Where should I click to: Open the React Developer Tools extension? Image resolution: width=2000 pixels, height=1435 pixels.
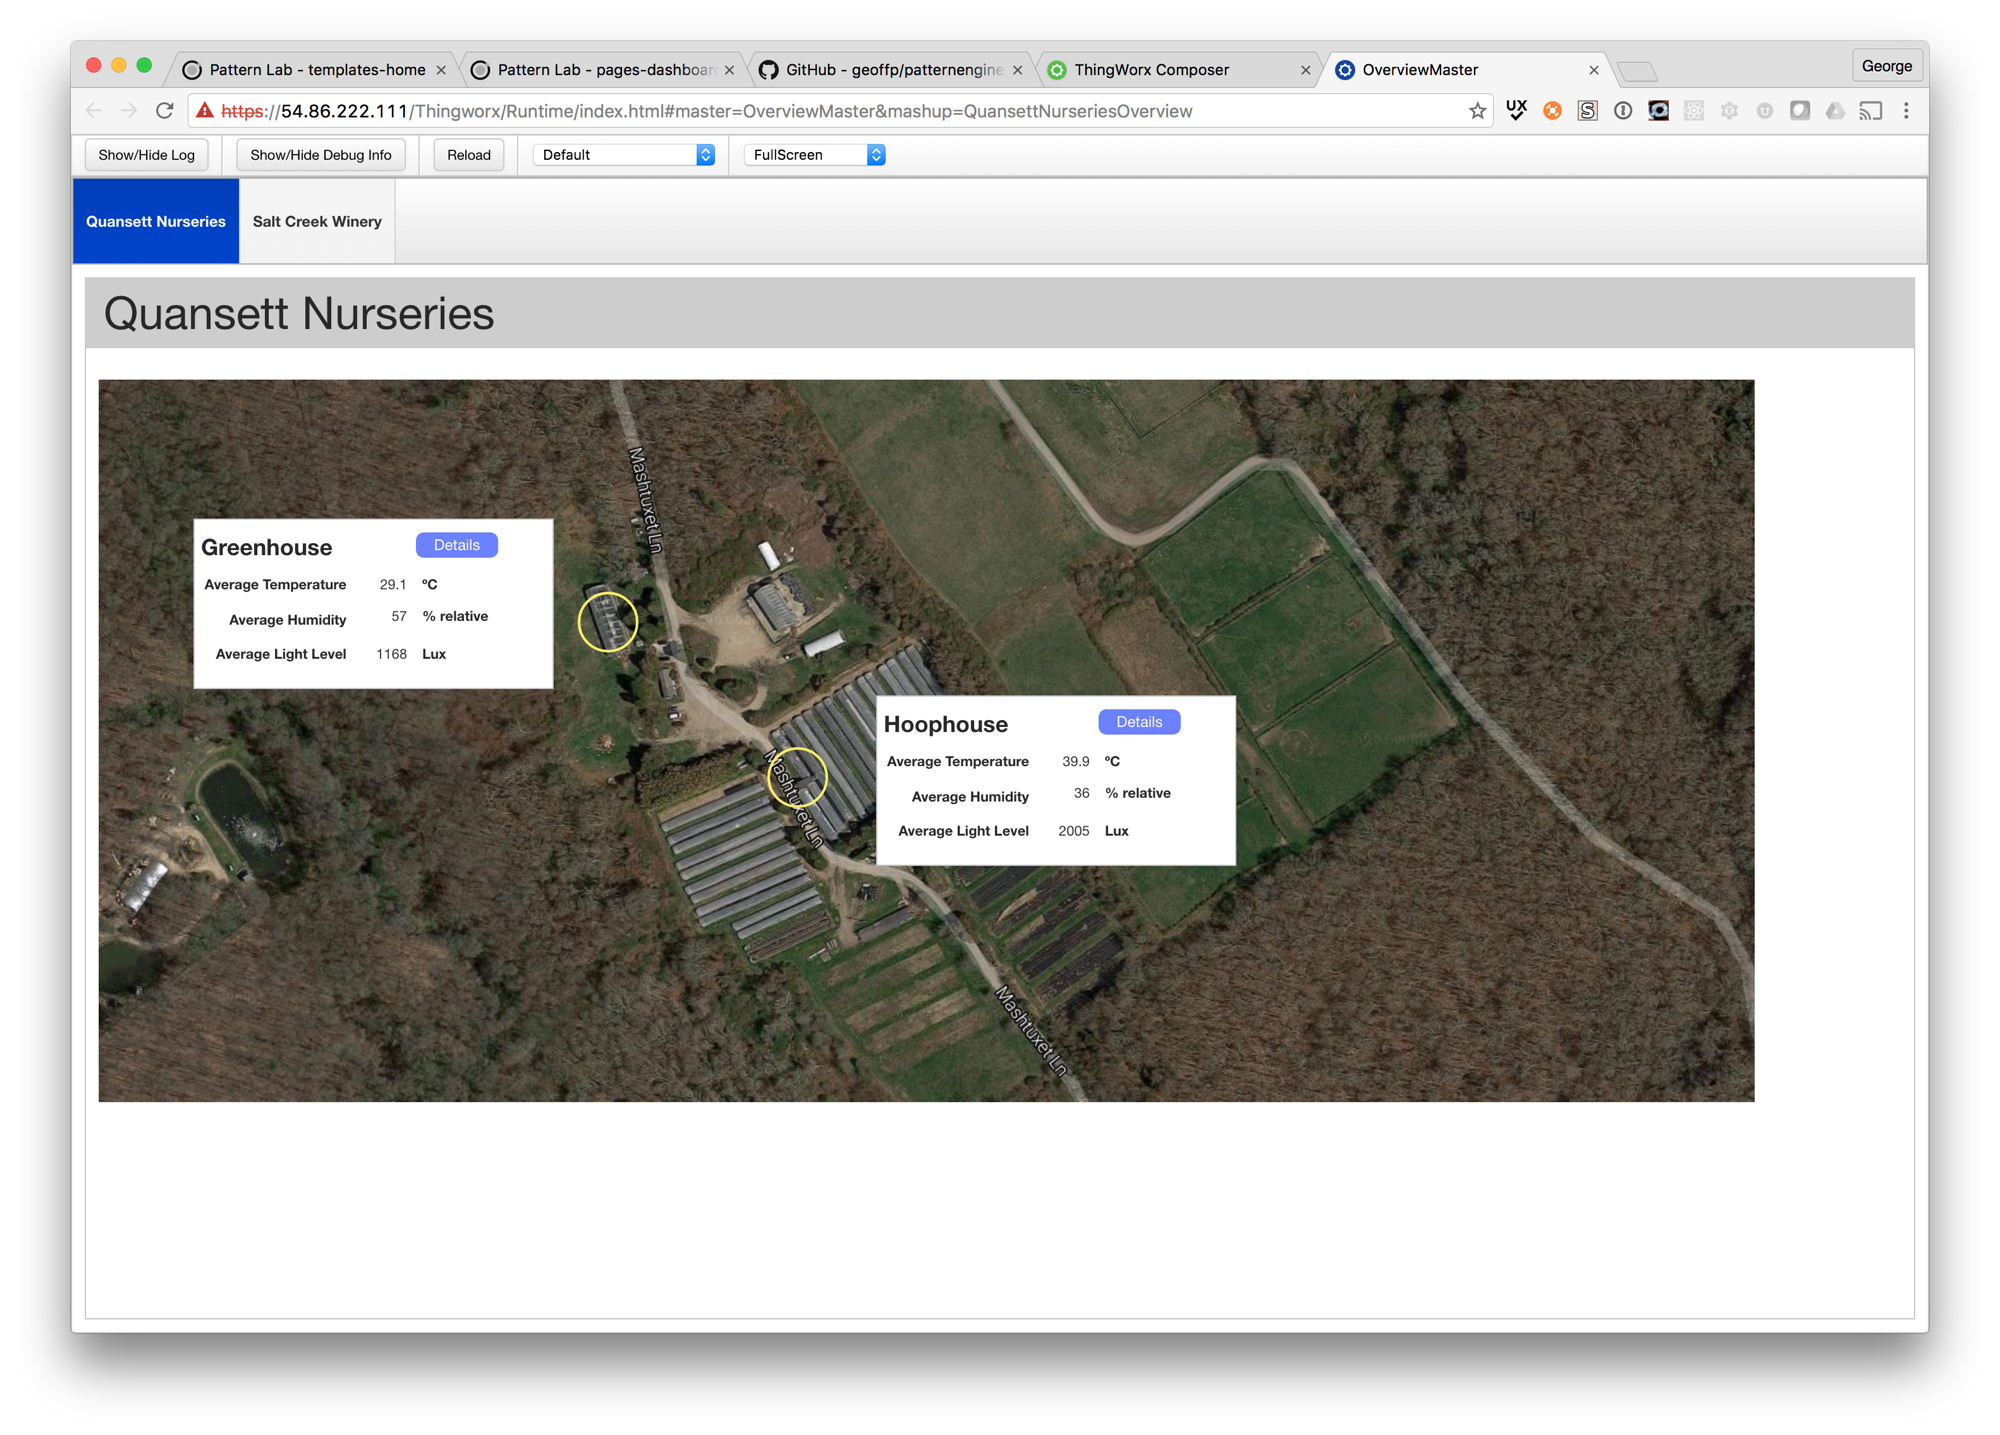(x=1694, y=110)
